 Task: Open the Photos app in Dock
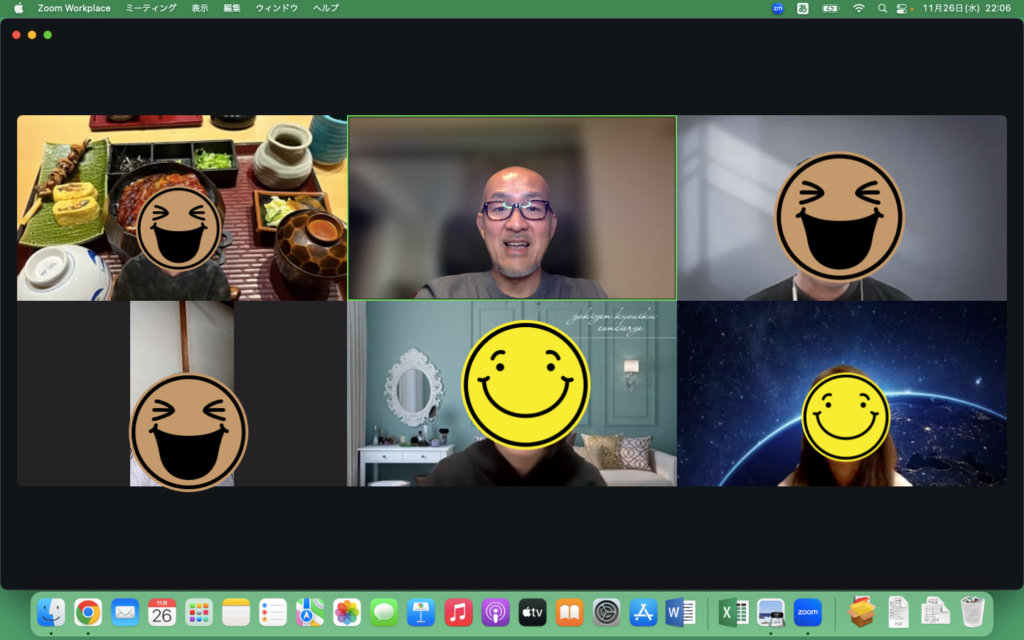pyautogui.click(x=347, y=612)
